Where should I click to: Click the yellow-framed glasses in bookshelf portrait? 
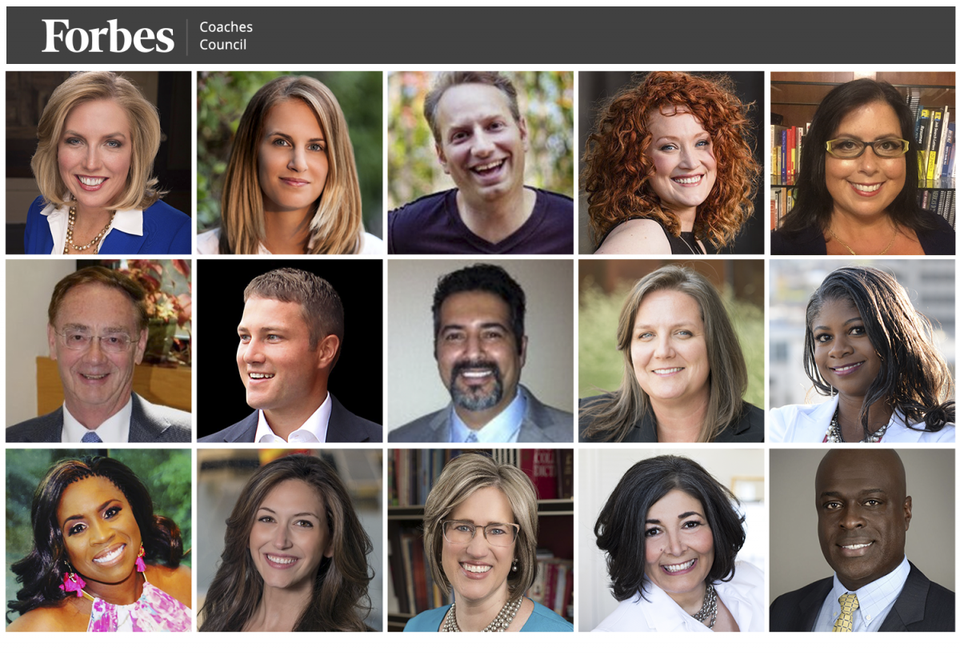point(867,147)
